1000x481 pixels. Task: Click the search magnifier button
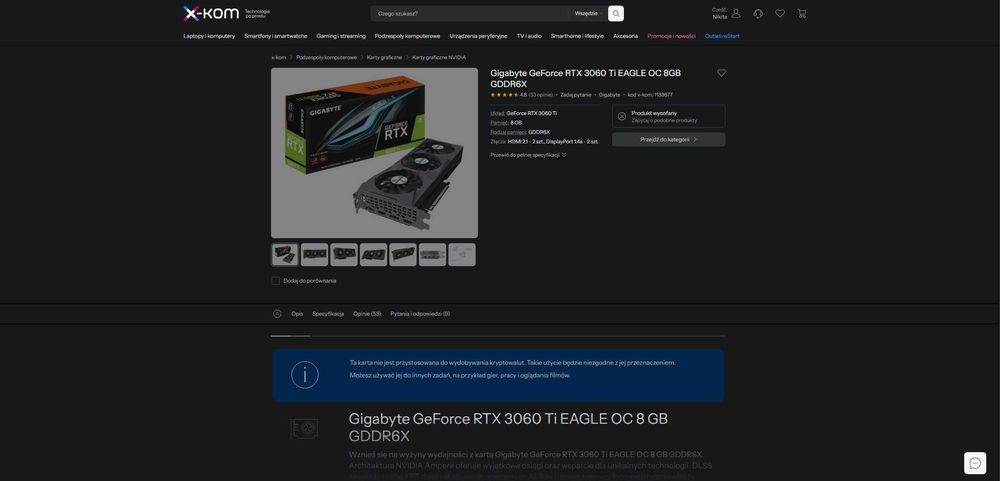(615, 13)
